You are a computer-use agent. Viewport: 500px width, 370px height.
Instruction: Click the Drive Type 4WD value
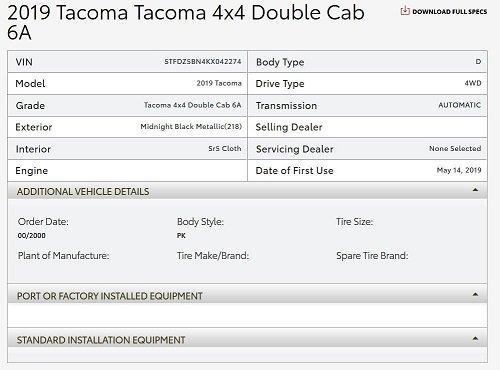[x=473, y=83]
